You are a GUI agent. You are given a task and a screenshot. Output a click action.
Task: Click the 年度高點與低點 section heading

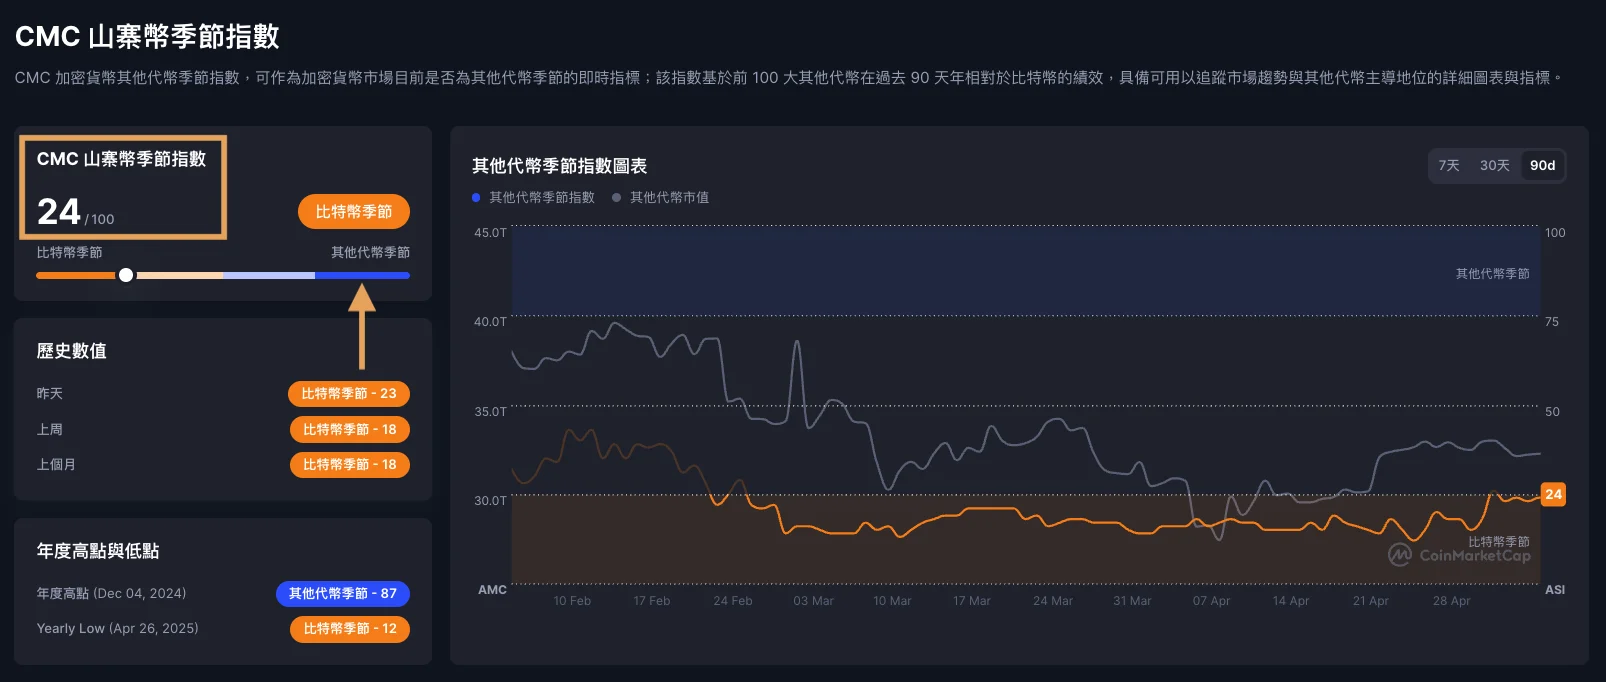[x=98, y=551]
